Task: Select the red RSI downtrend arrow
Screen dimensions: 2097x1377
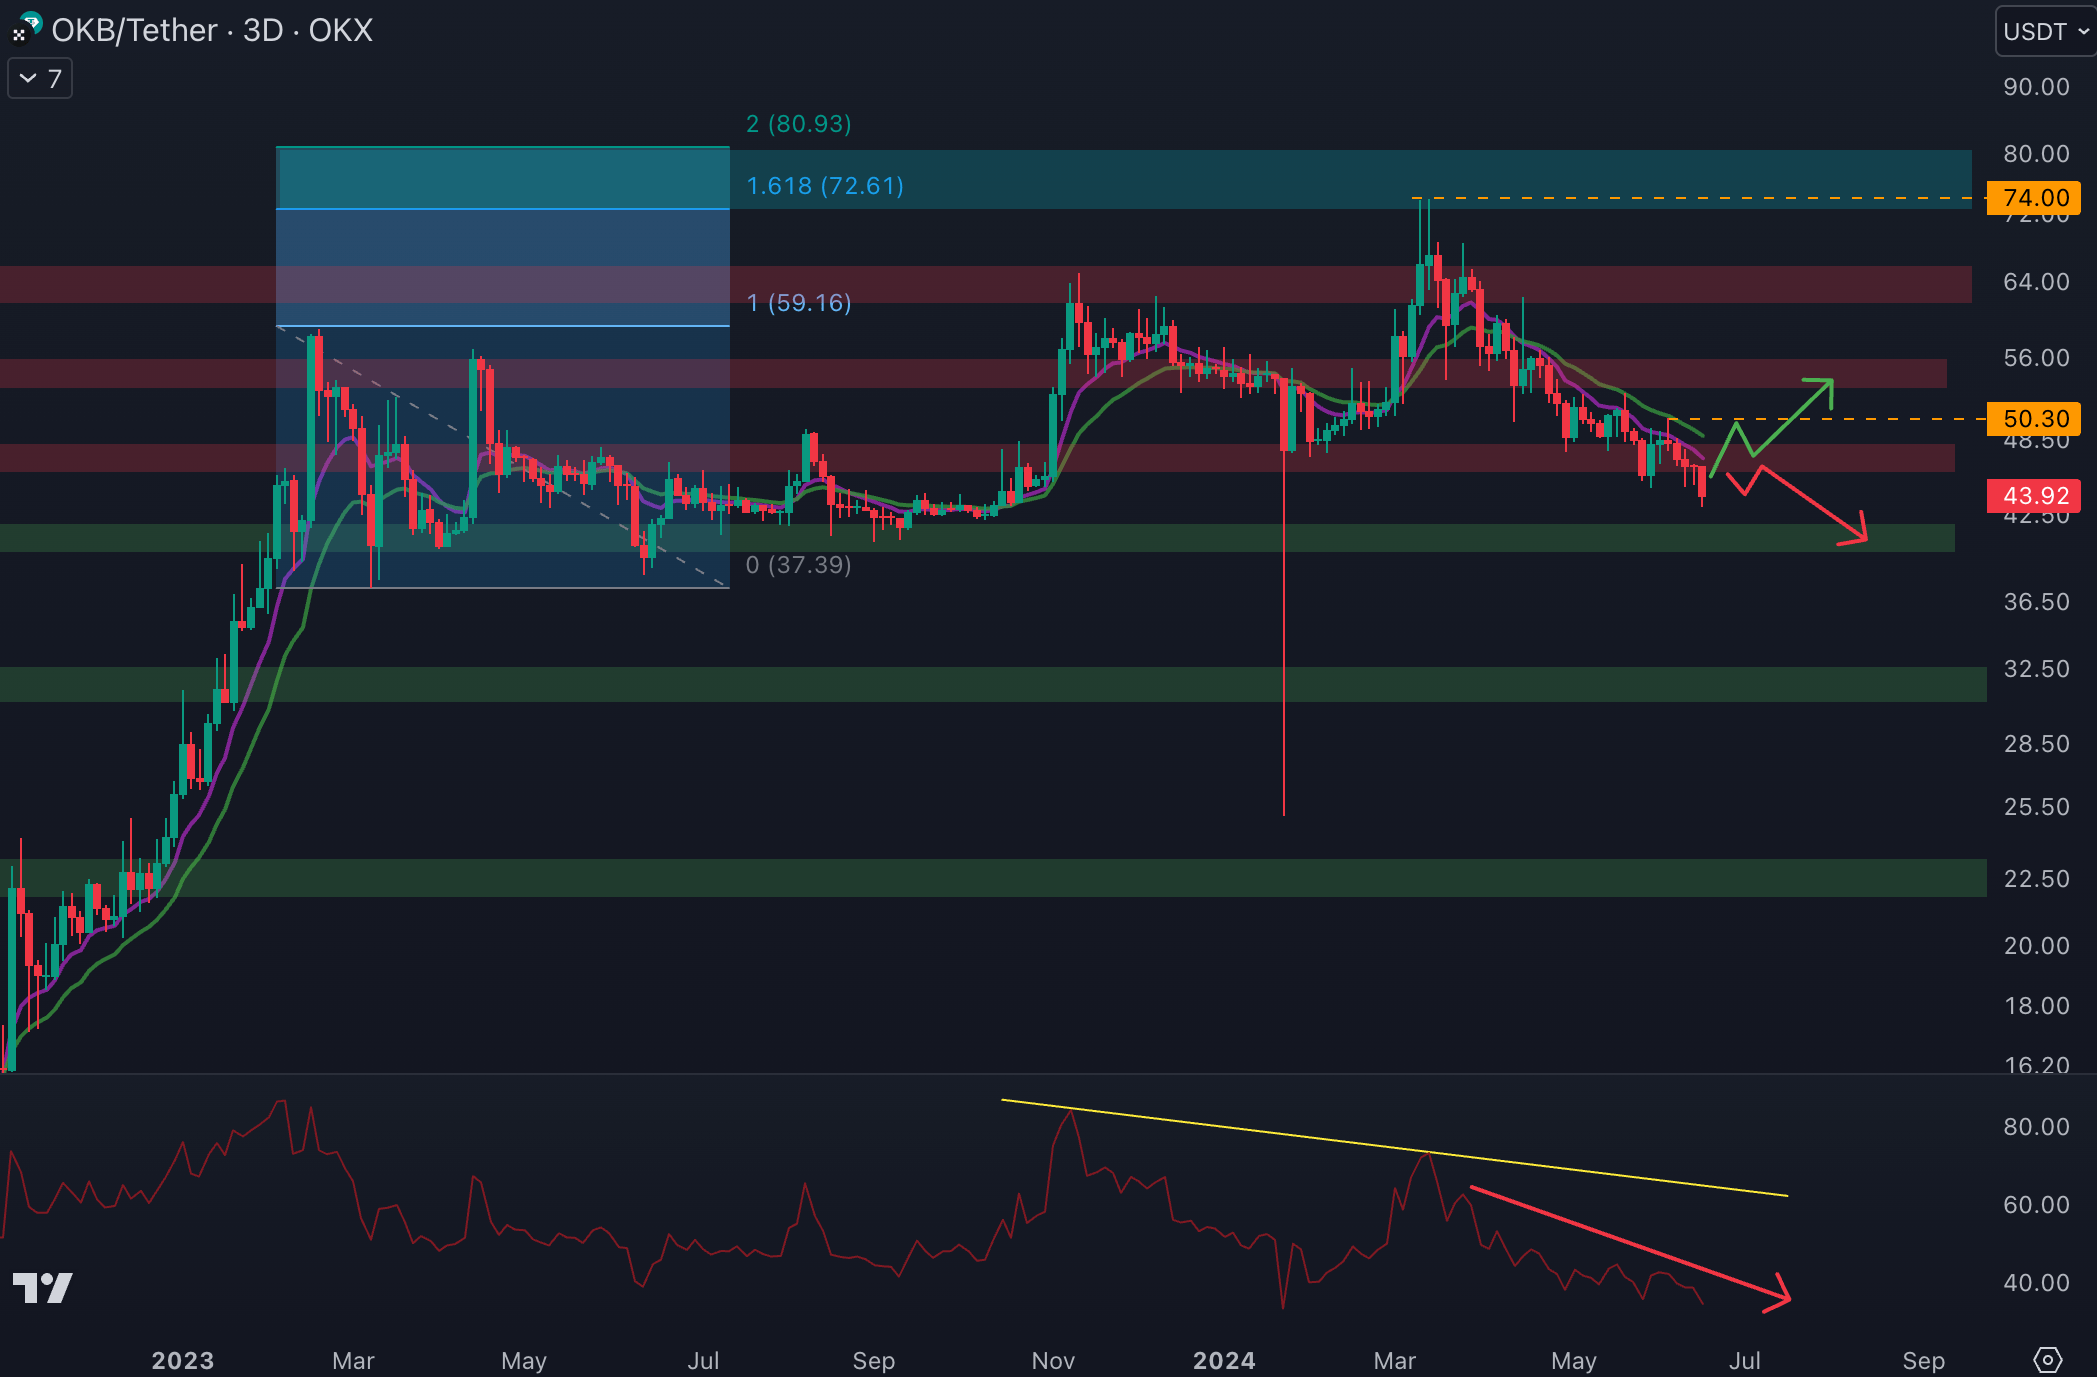Action: click(x=1630, y=1243)
